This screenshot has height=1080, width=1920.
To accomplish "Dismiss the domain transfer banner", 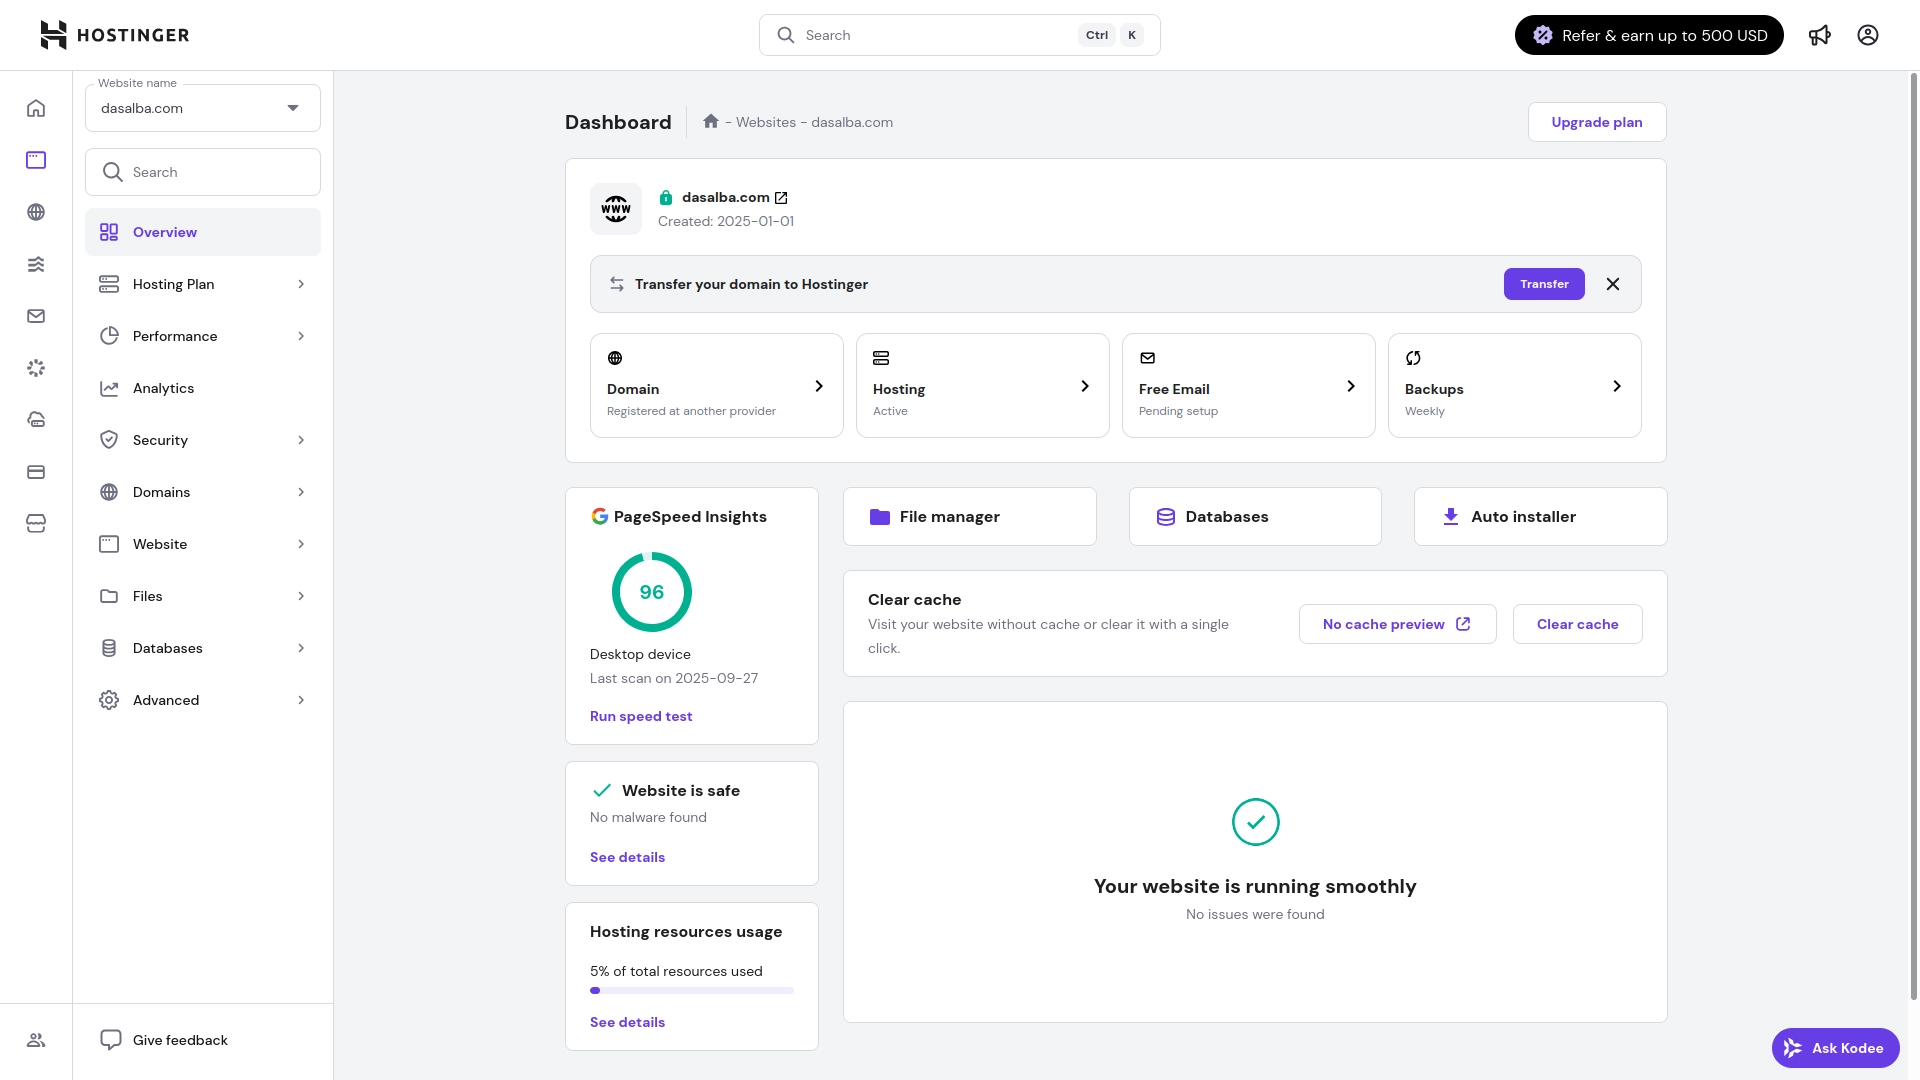I will click(1612, 284).
